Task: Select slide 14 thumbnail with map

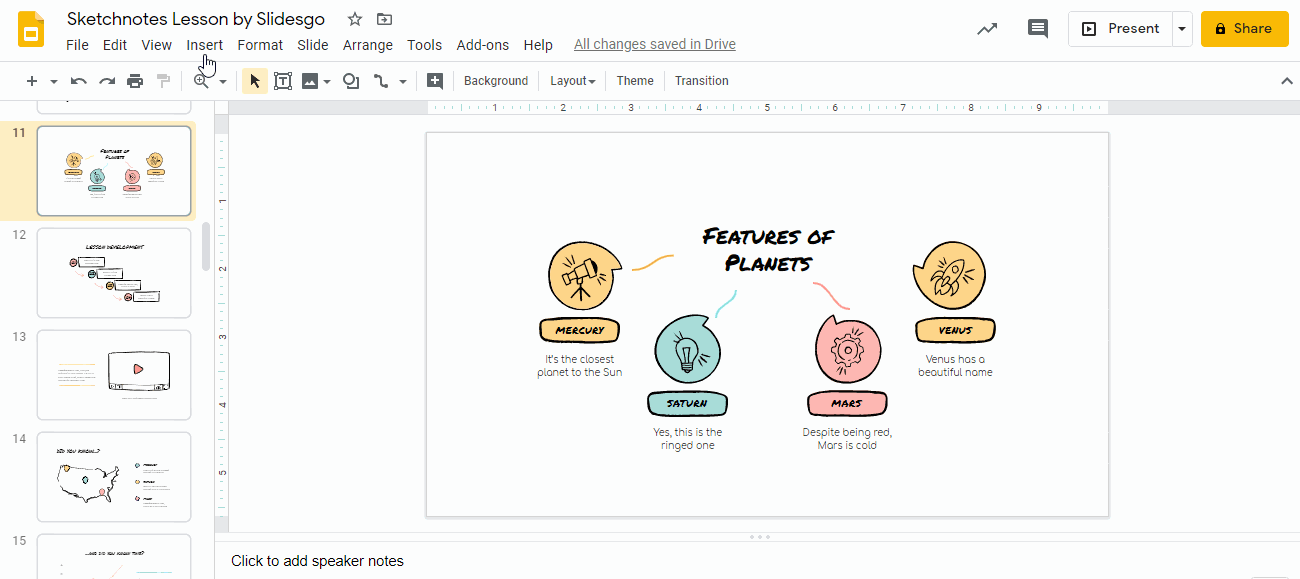Action: click(x=114, y=477)
